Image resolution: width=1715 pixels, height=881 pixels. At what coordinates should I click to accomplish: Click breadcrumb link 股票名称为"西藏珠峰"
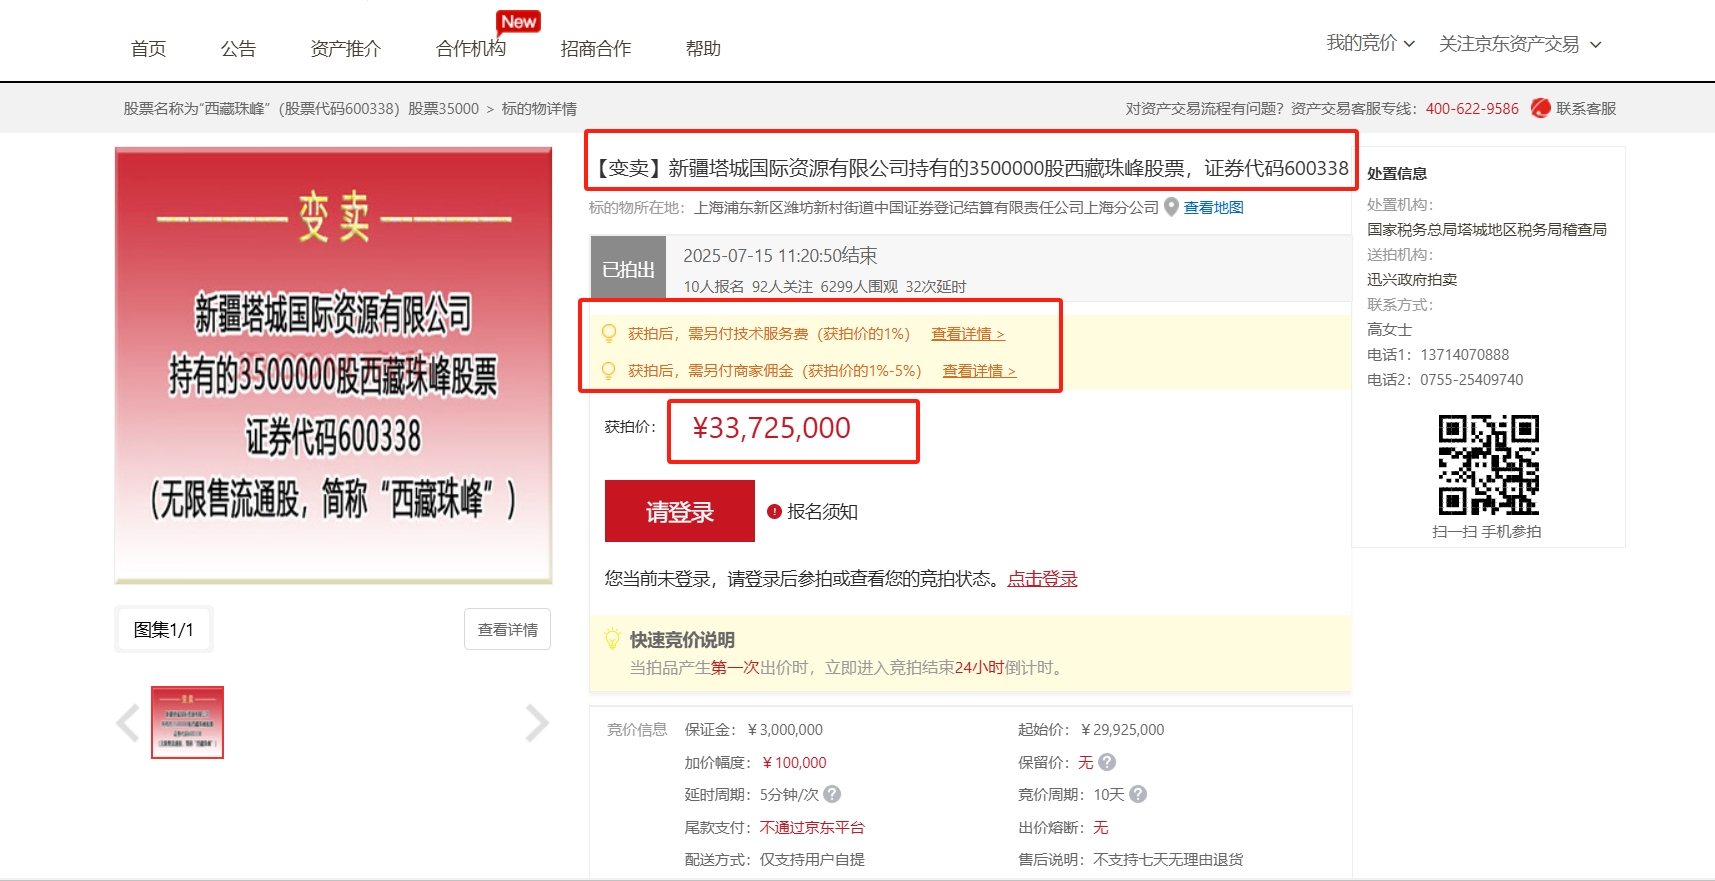click(x=301, y=108)
